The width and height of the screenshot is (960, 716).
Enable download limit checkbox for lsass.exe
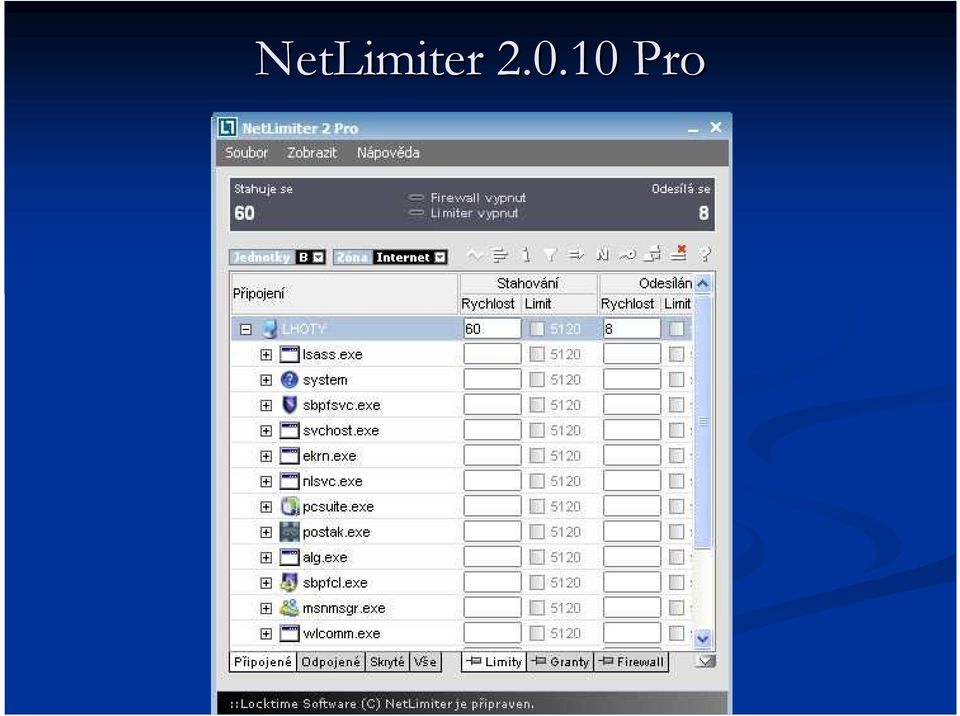[537, 354]
